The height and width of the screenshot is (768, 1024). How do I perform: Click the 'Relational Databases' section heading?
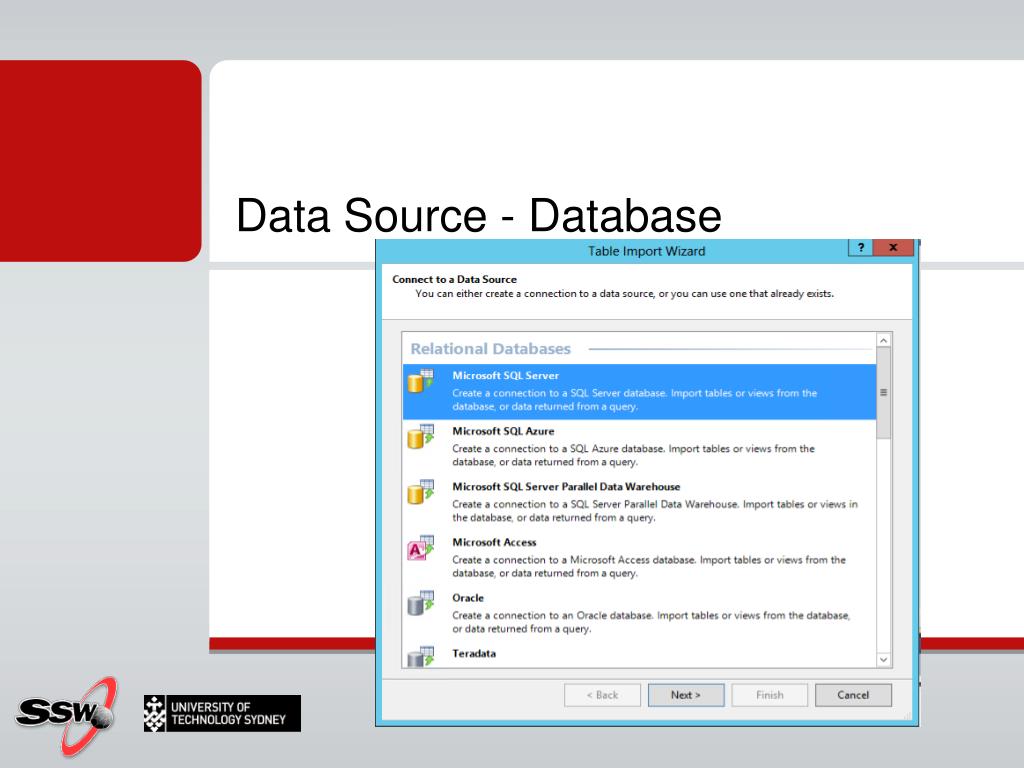(490, 349)
